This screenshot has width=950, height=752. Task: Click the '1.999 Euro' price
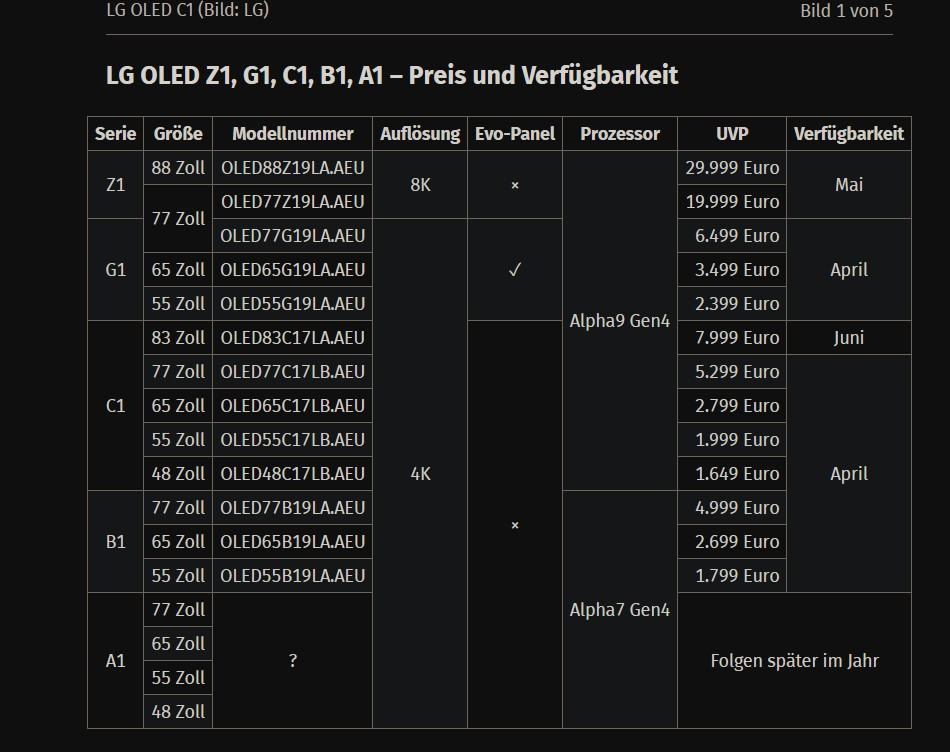(x=732, y=439)
